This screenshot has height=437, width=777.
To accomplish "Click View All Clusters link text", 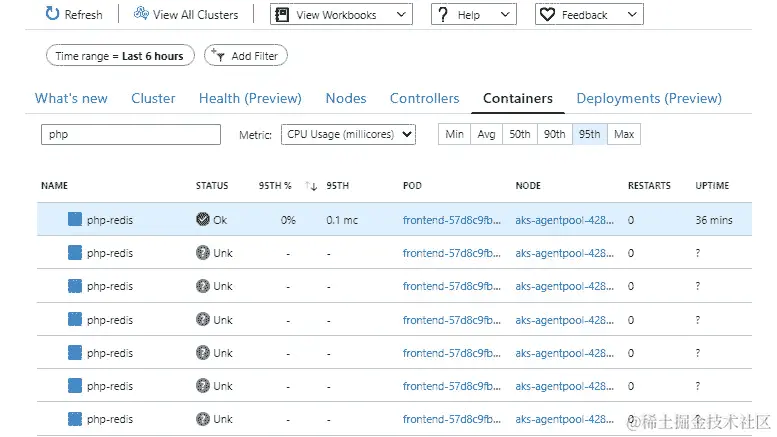I will (195, 15).
